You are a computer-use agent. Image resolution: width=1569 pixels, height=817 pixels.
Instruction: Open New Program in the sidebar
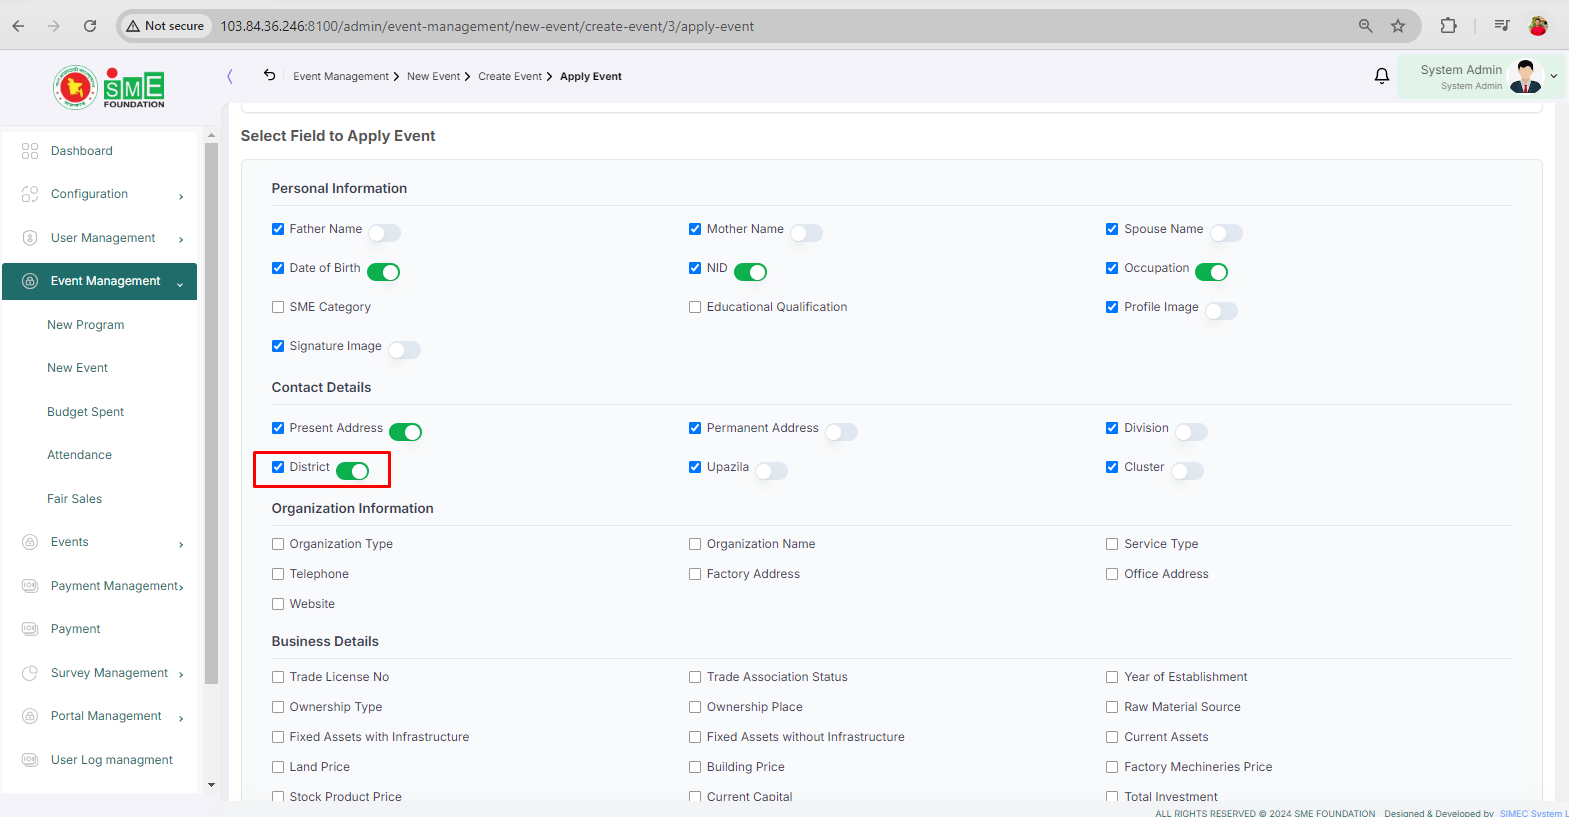pos(86,325)
